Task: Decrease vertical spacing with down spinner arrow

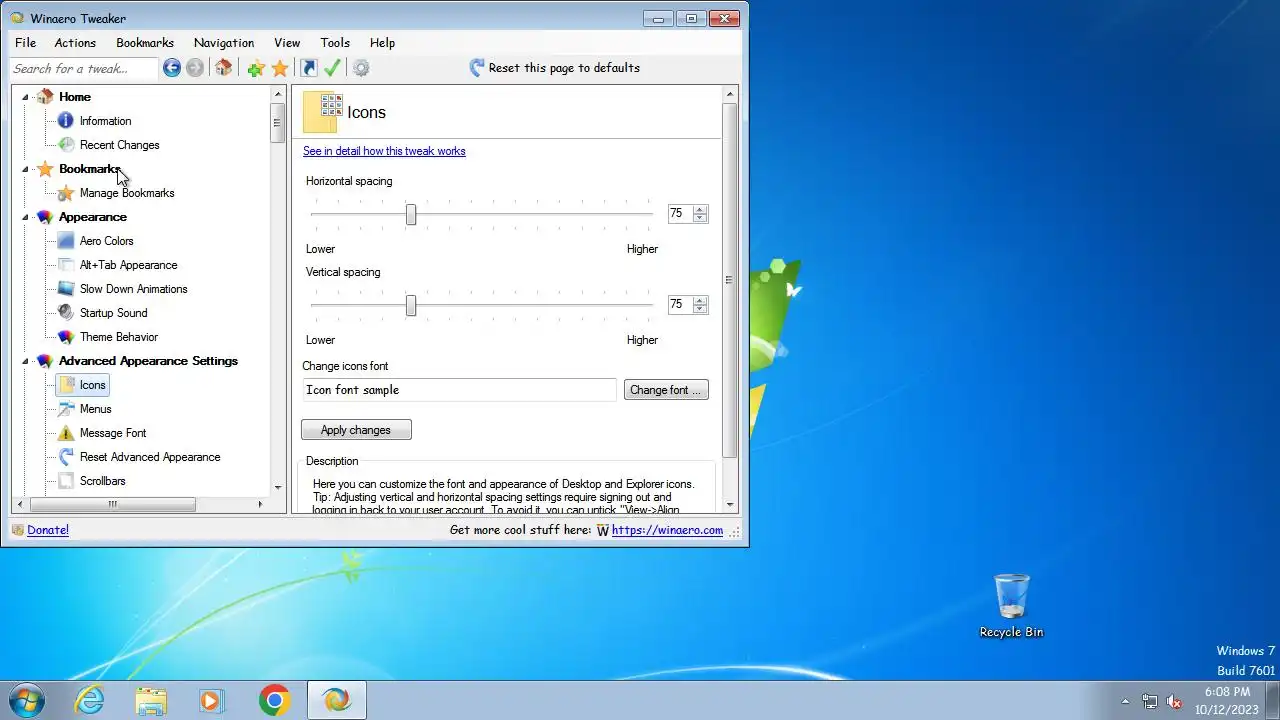Action: tap(700, 309)
